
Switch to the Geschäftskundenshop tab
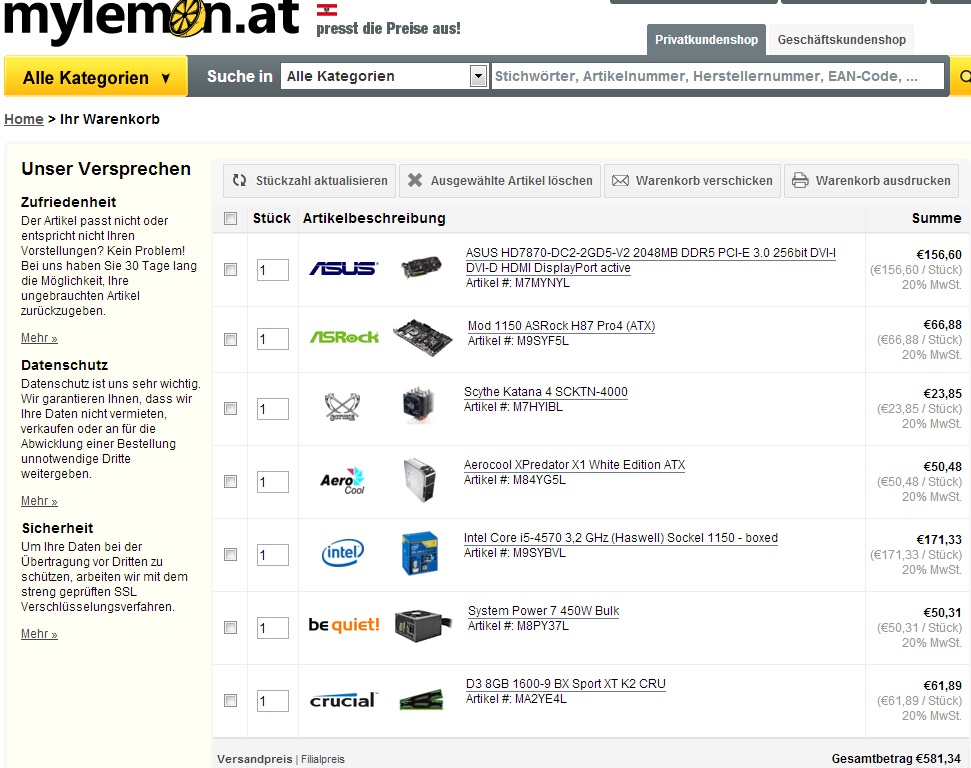[842, 40]
